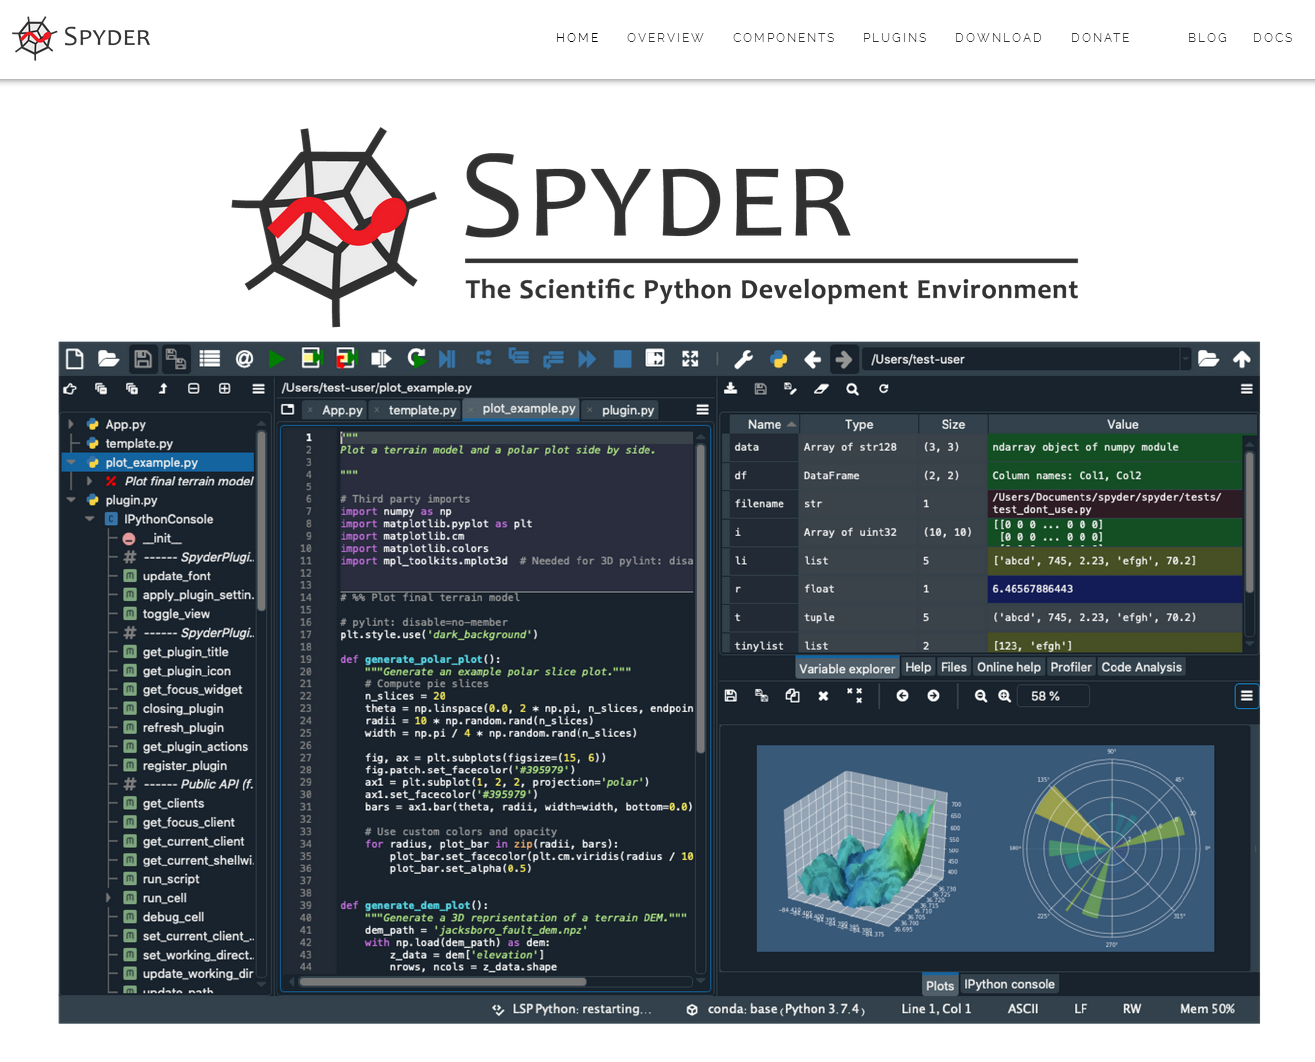The image size is (1315, 1062).
Task: Open Preferences with the wrench icon
Action: 743,359
